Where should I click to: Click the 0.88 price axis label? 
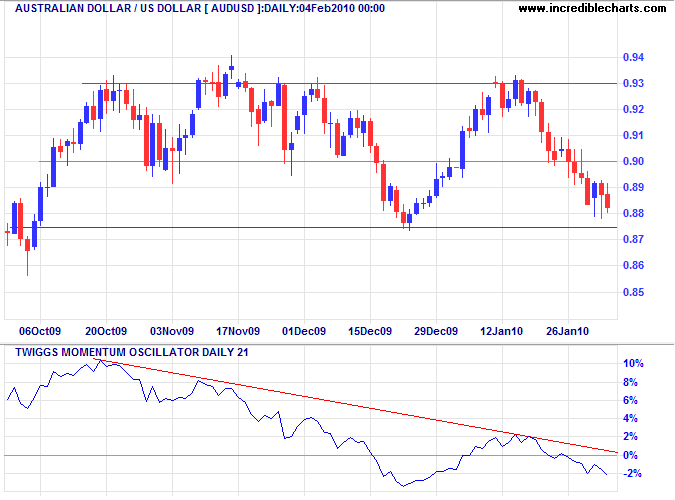pyautogui.click(x=634, y=213)
